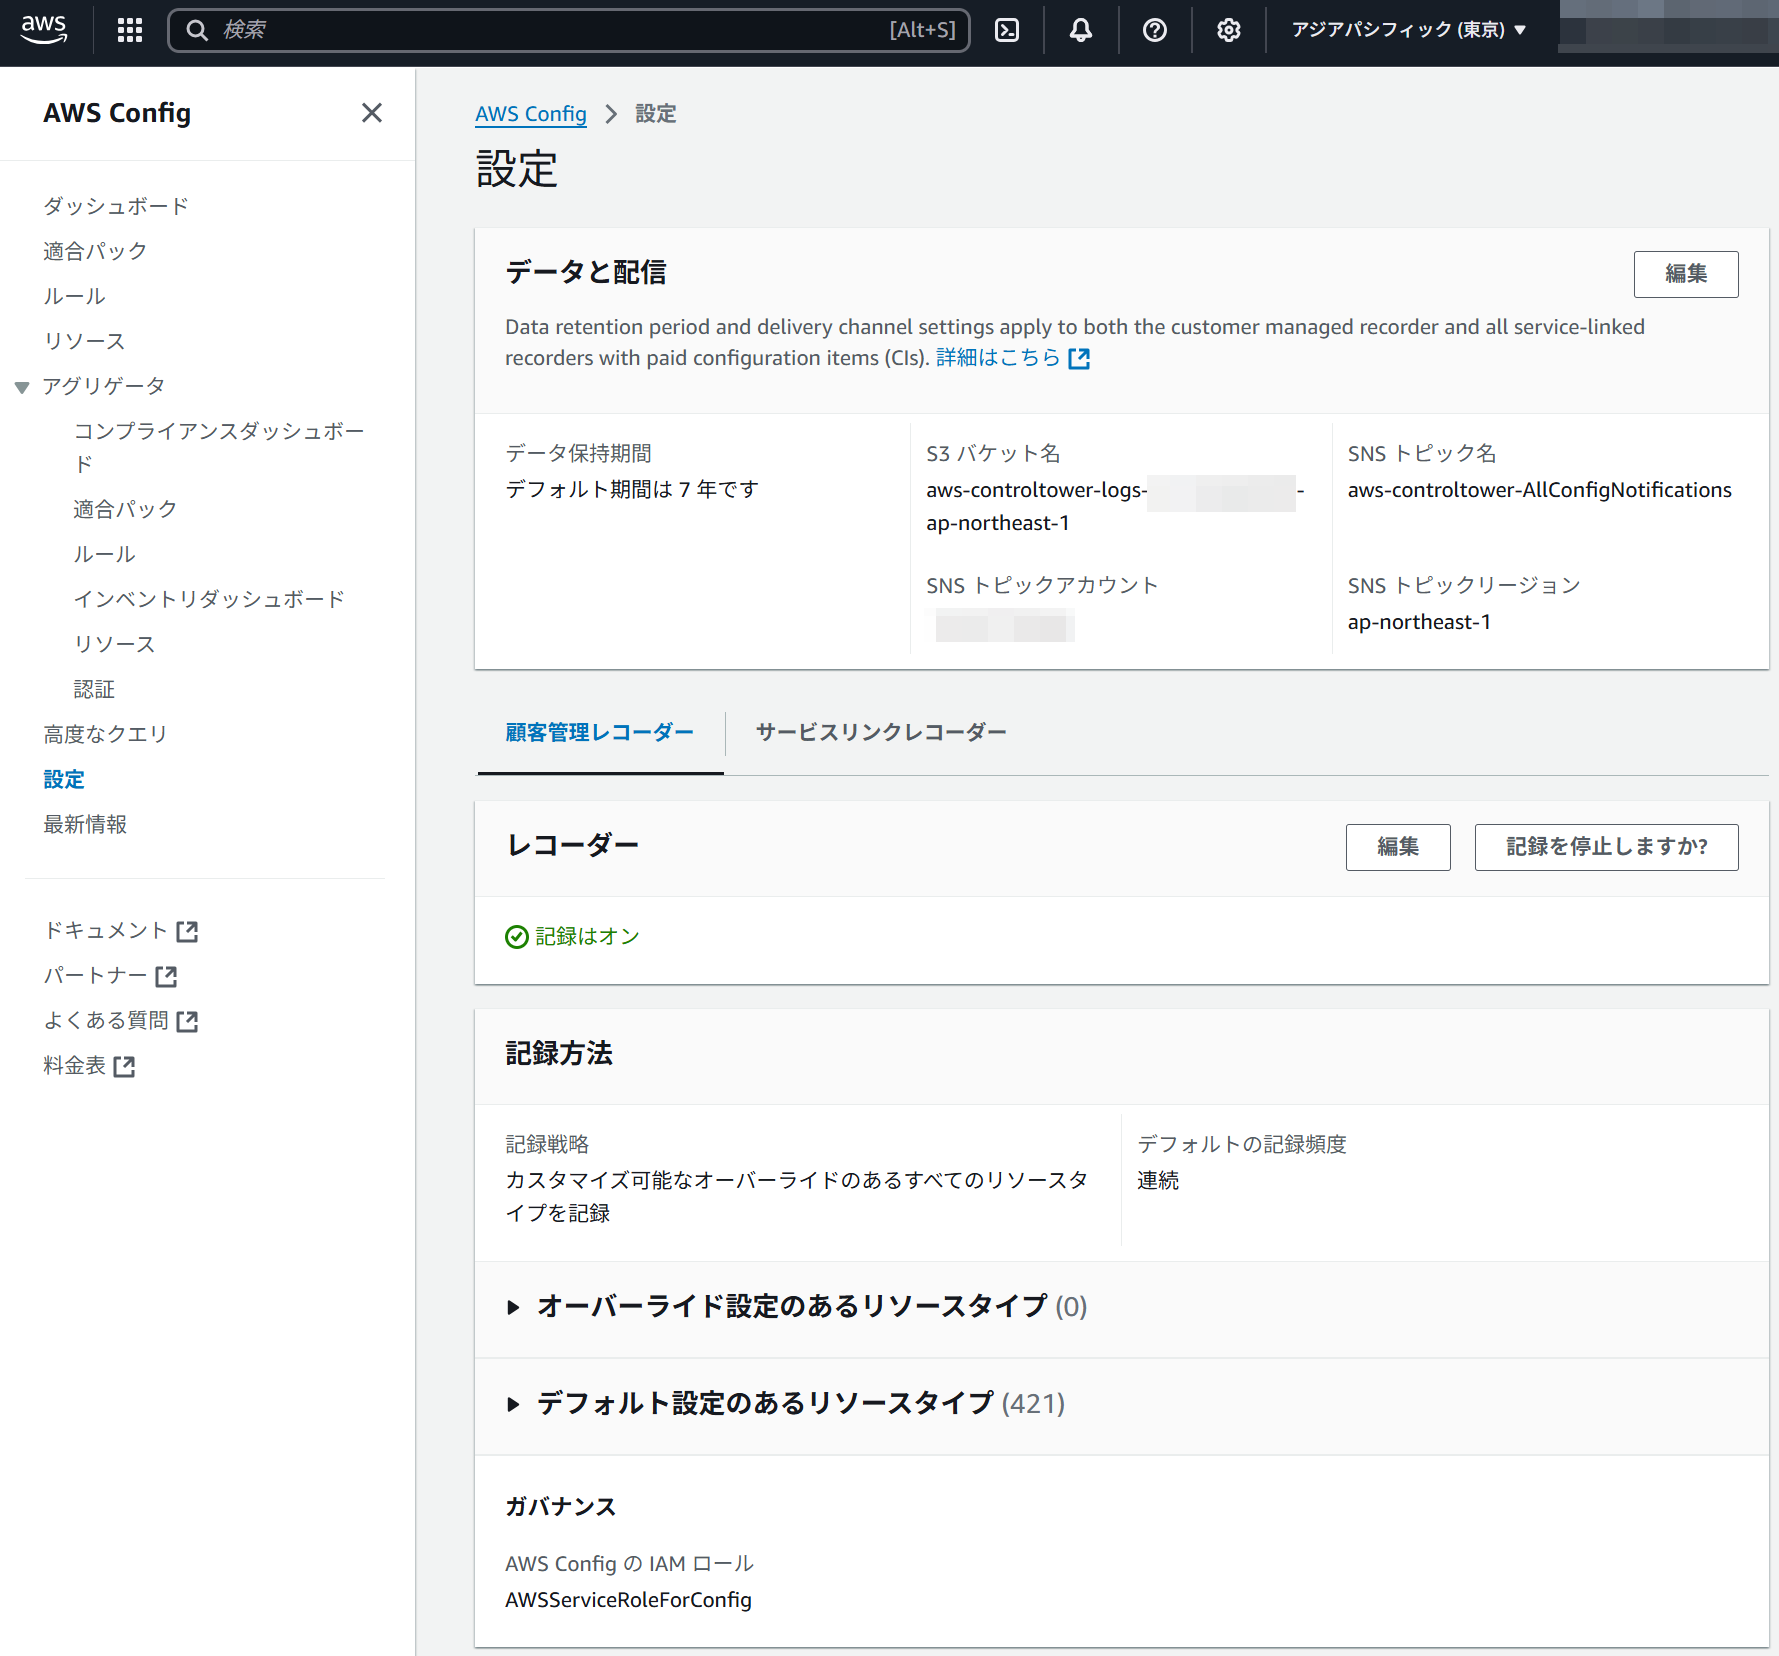Click the 記録を停止しますか? button
This screenshot has height=1656, width=1779.
pyautogui.click(x=1606, y=847)
